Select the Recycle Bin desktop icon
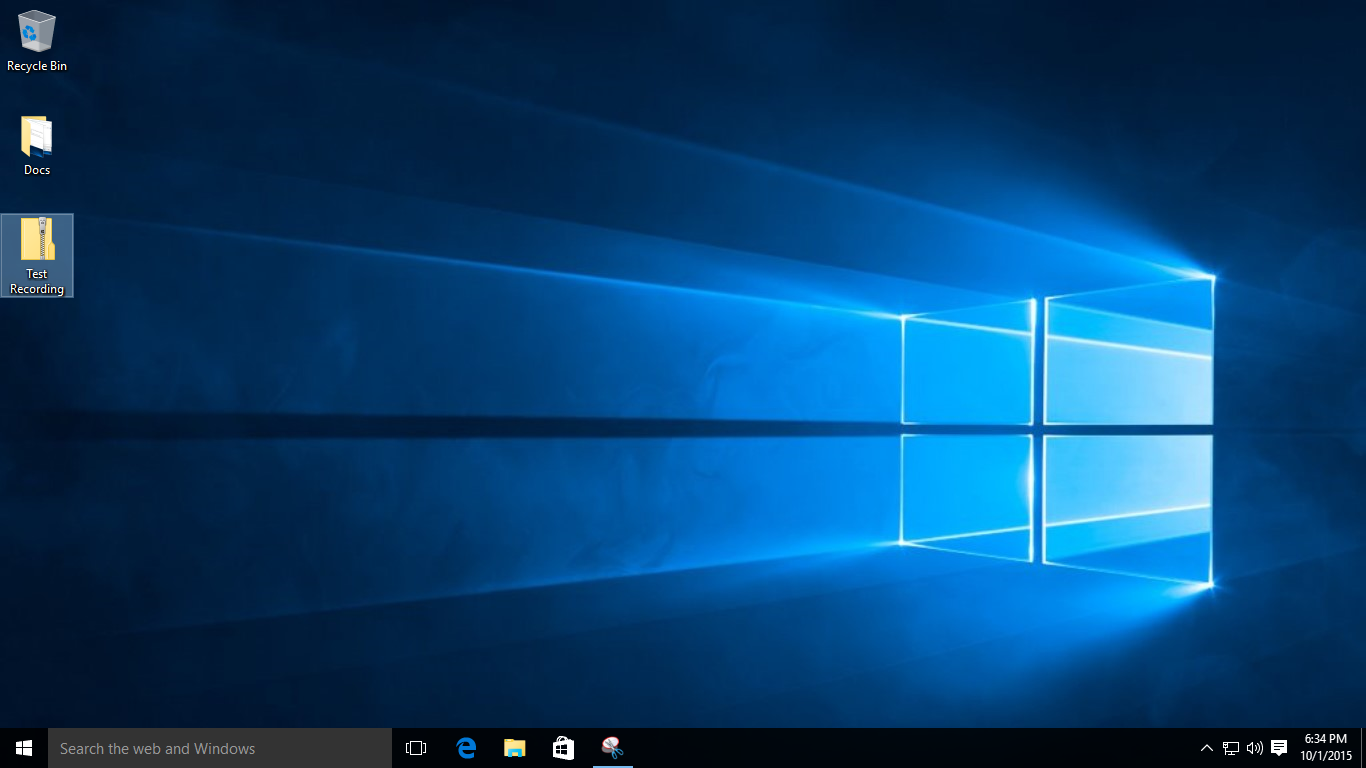This screenshot has width=1366, height=768. coord(37,41)
